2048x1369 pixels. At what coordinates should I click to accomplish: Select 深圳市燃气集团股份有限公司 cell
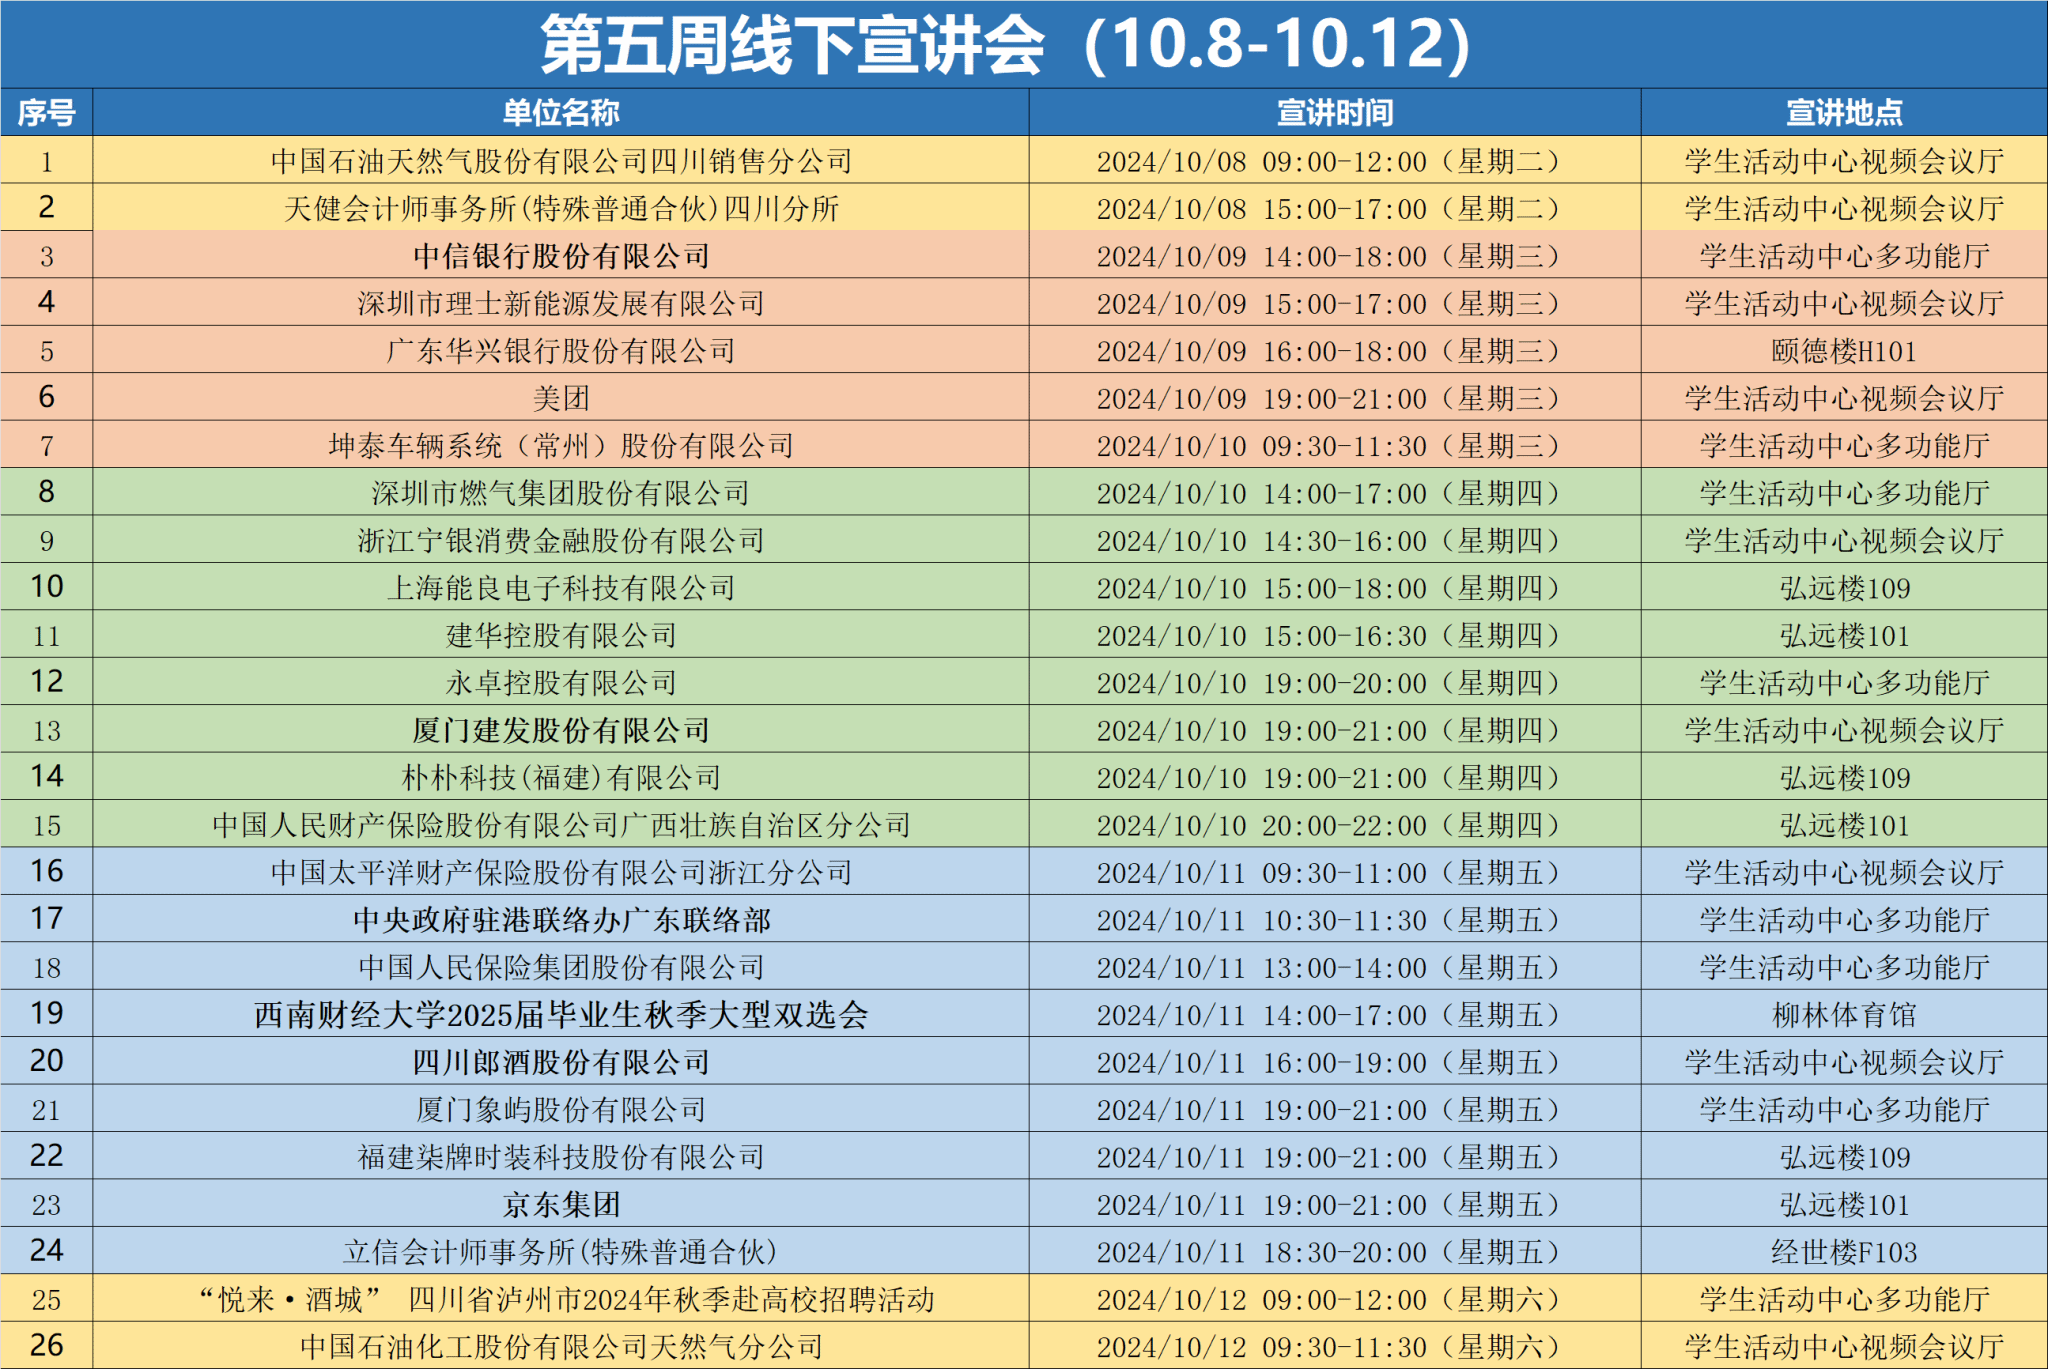coord(561,493)
